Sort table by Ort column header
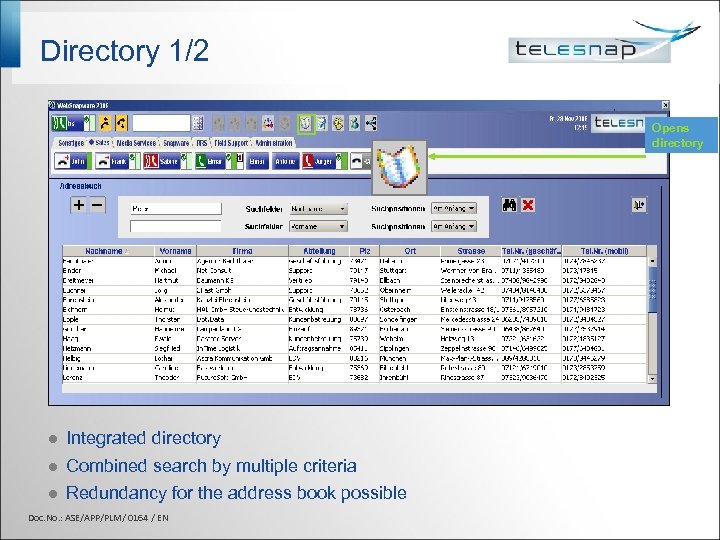The image size is (720, 540). click(410, 251)
